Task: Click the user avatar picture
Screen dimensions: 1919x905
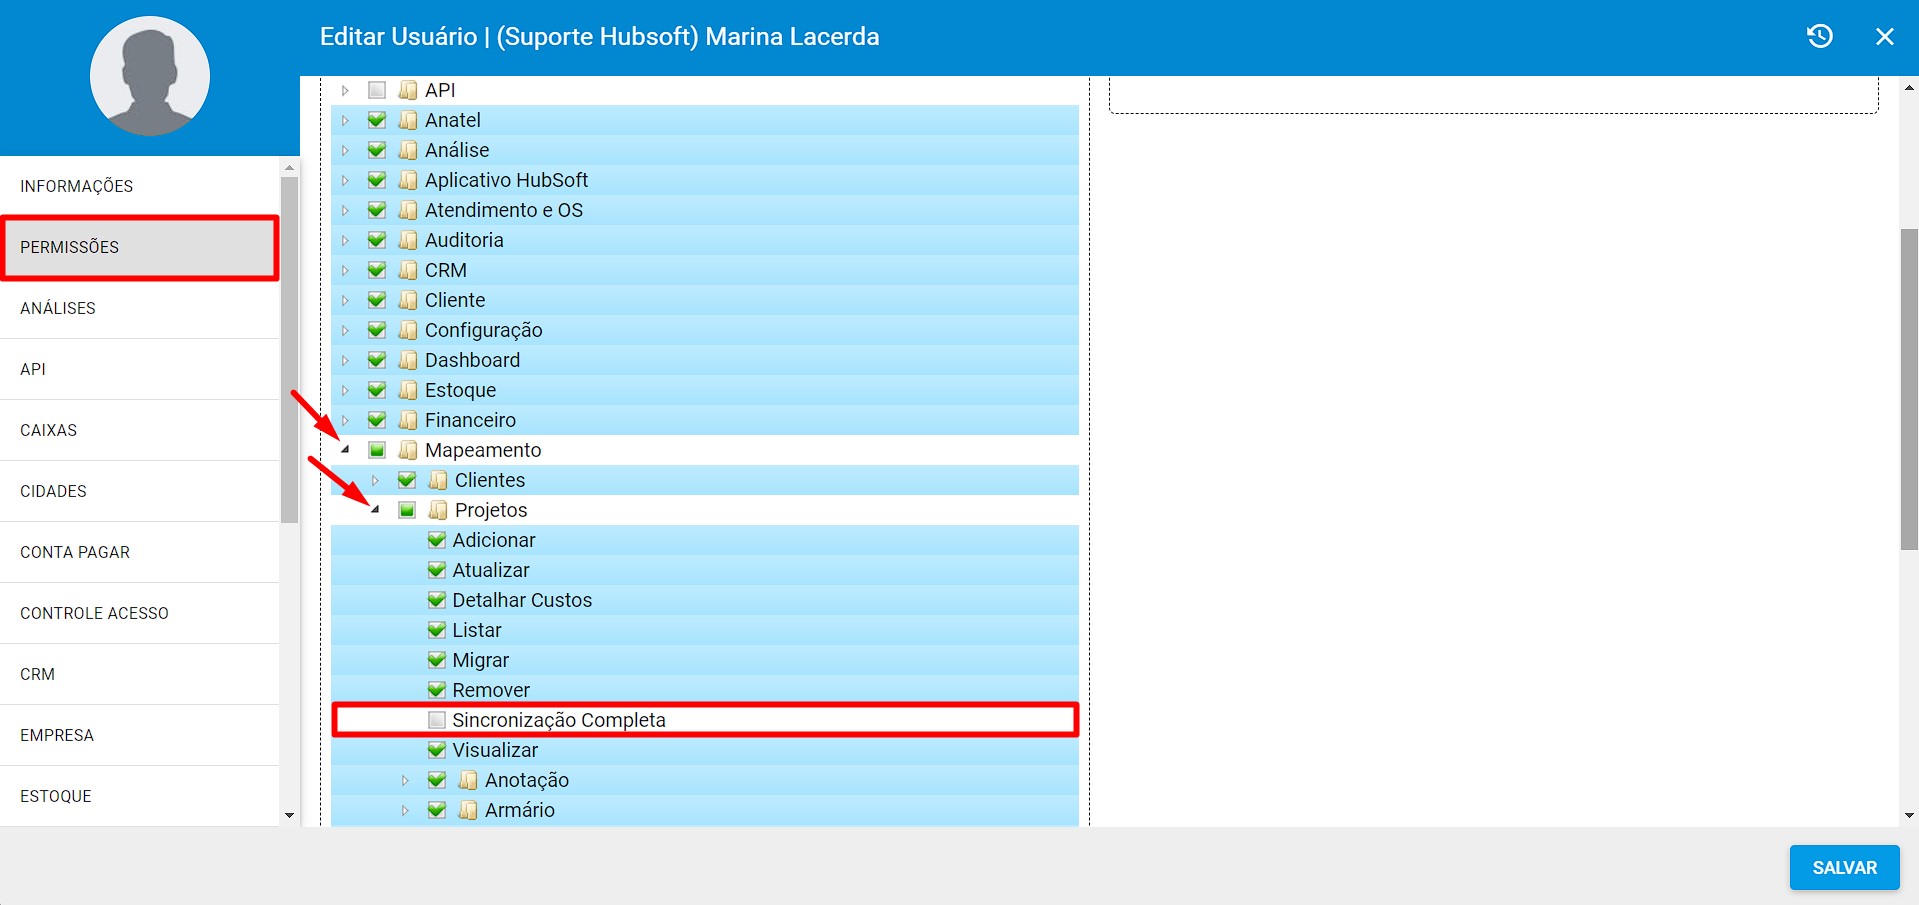Action: coord(150,77)
